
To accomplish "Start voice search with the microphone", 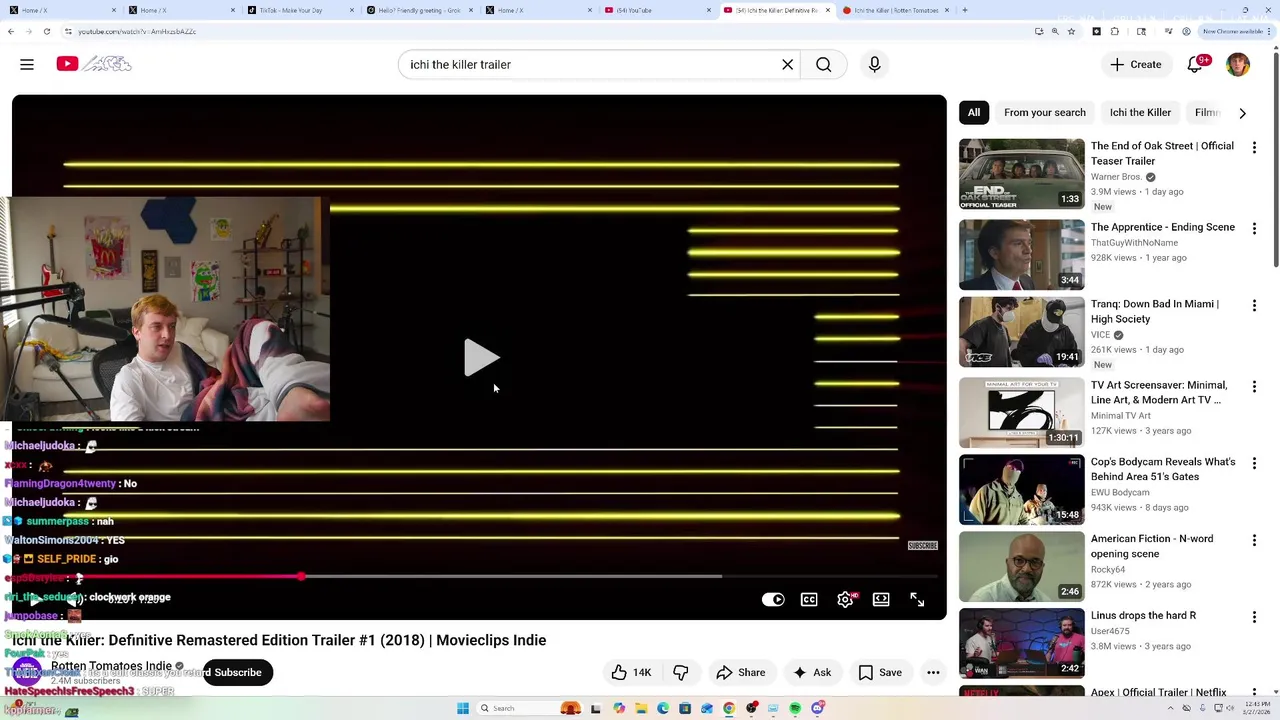I will 874,64.
